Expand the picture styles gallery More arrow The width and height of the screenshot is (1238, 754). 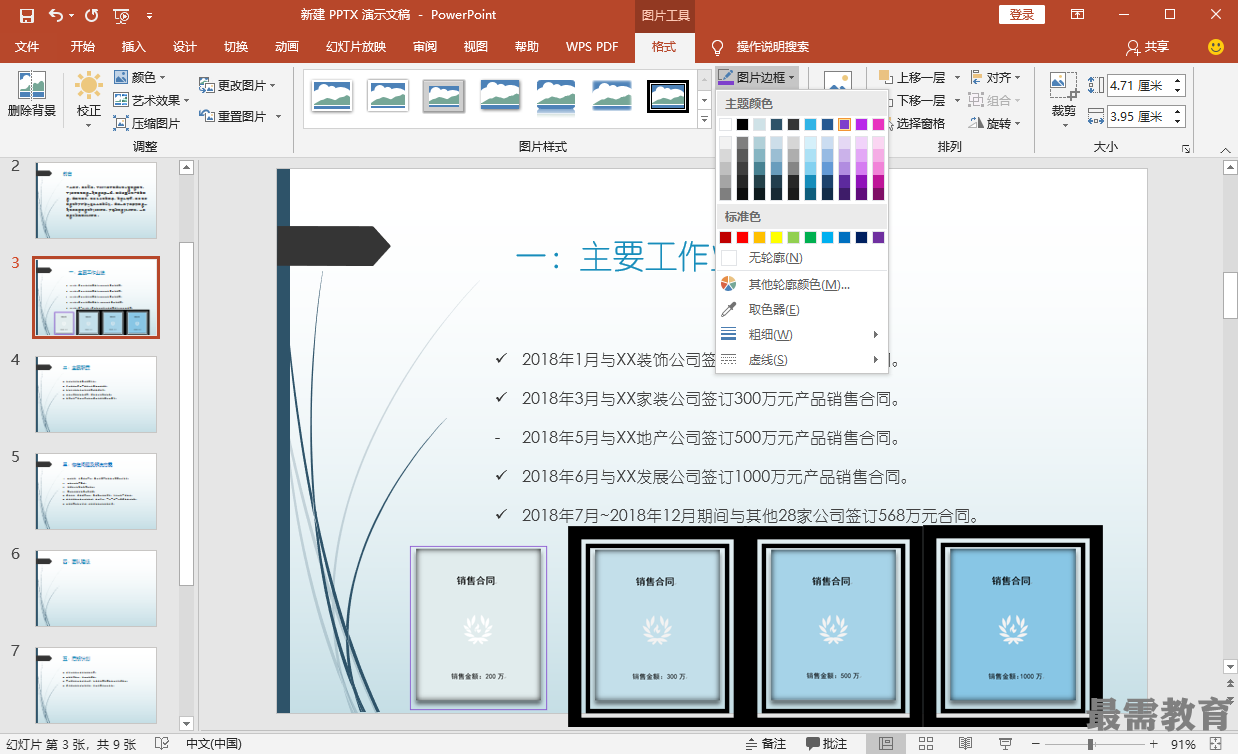click(x=704, y=120)
